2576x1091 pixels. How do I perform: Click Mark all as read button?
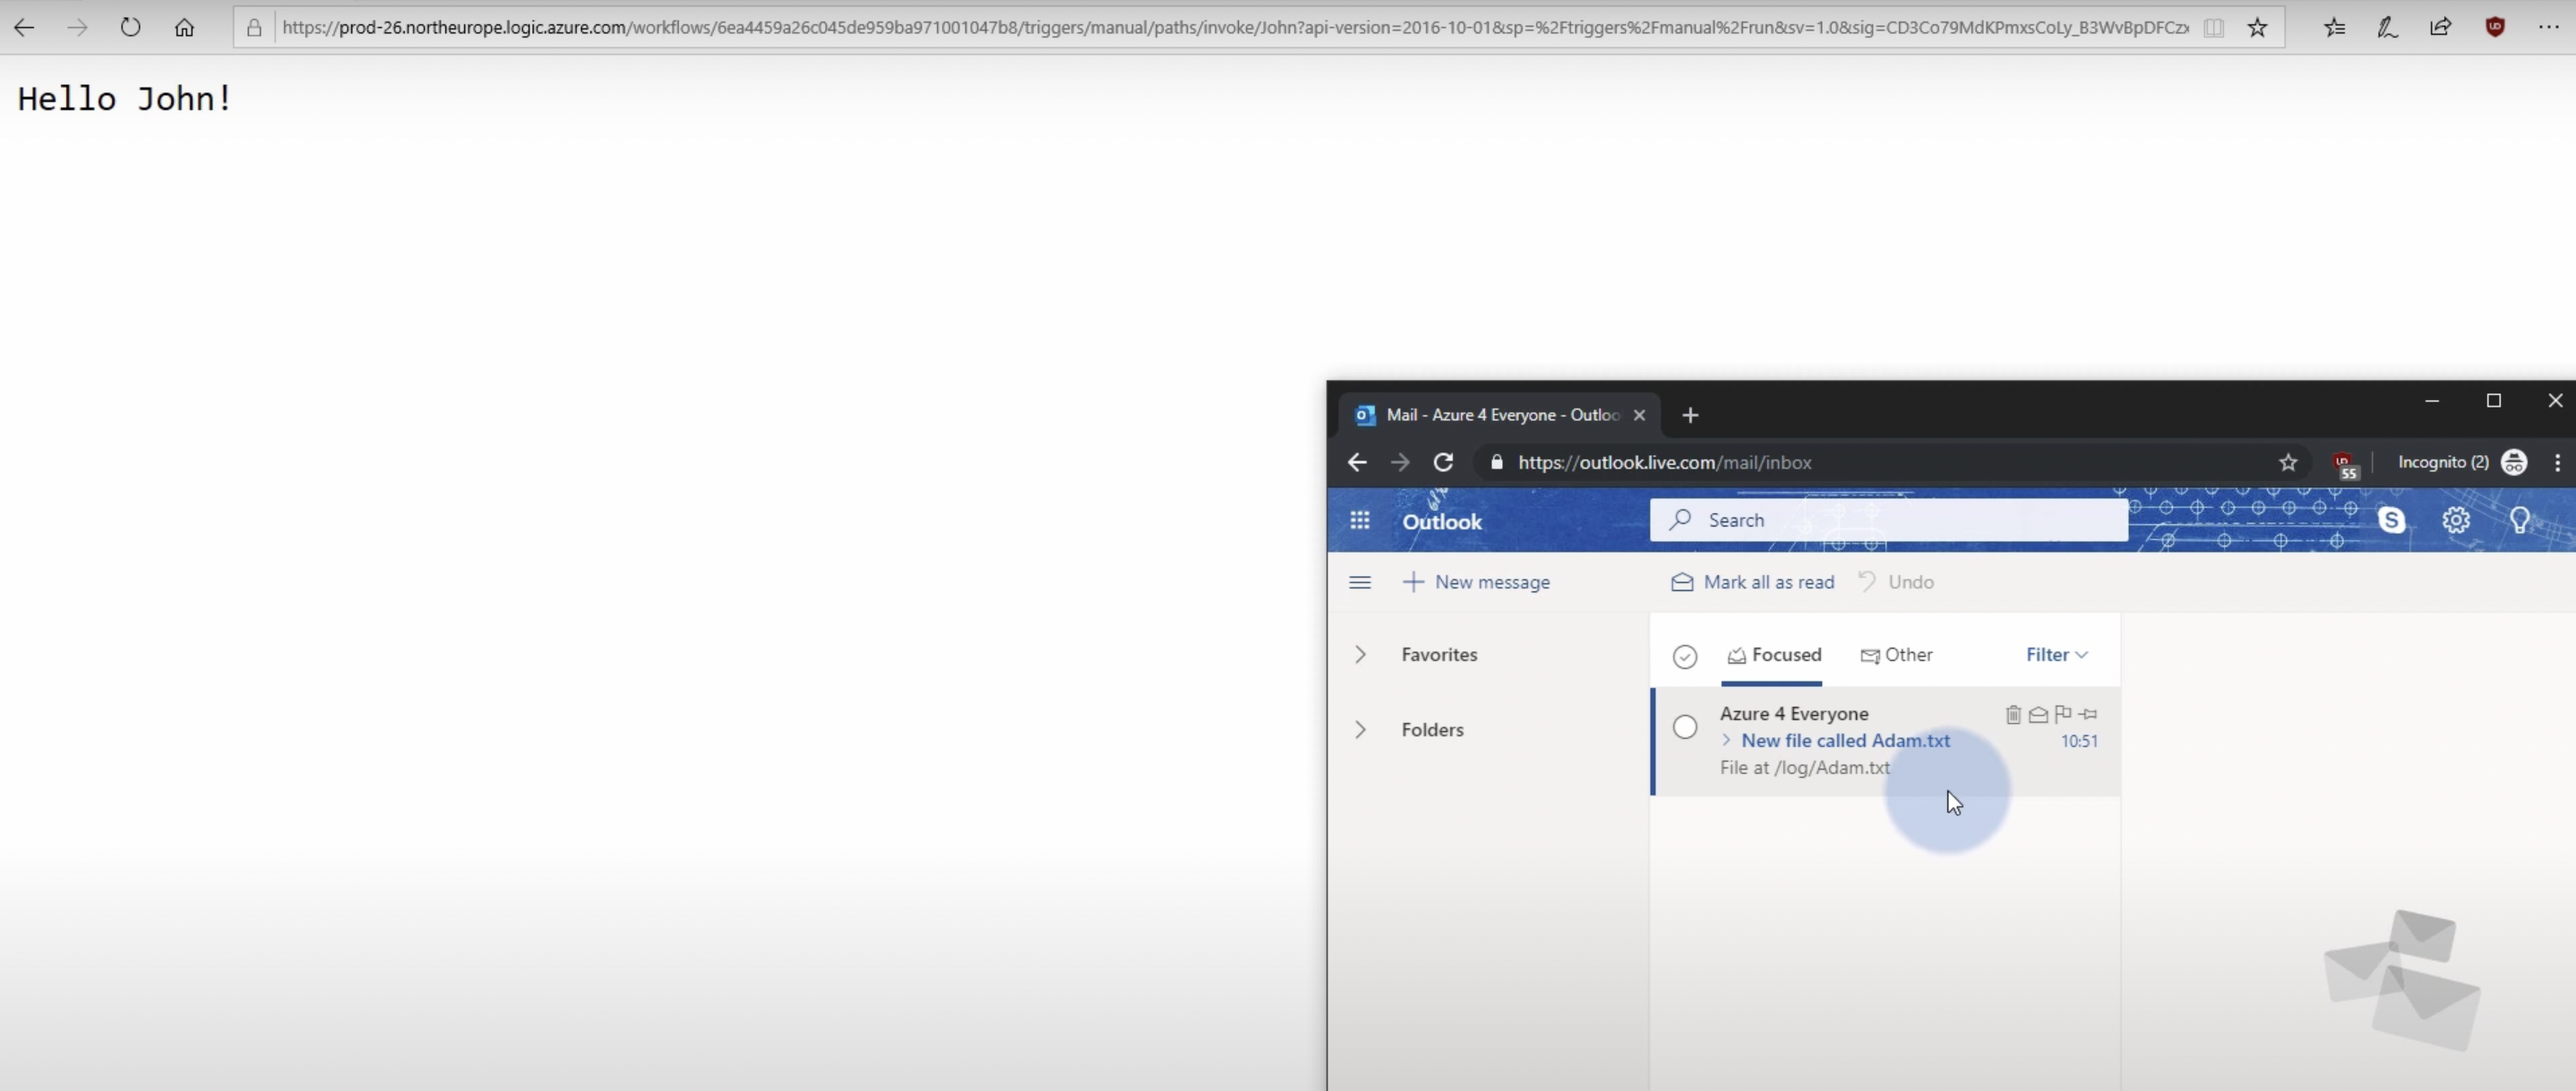pos(1753,580)
